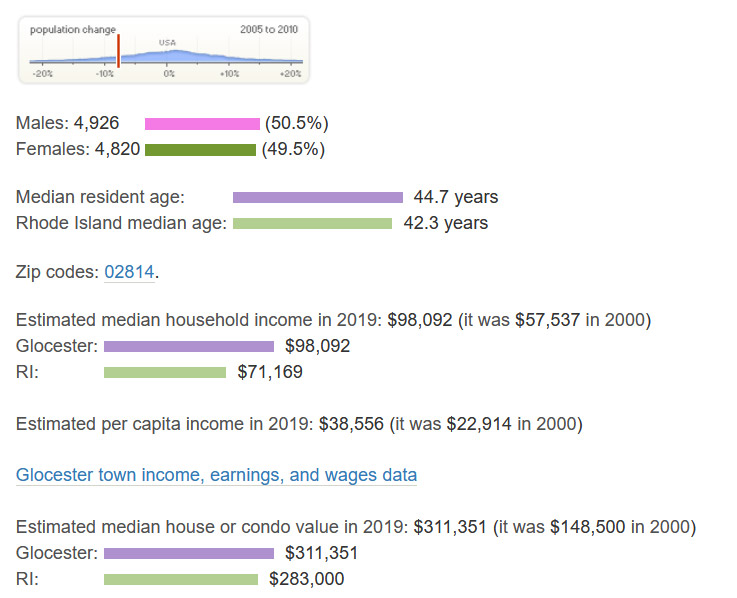737x598 pixels.
Task: Click the dark green Females bar
Action: pos(200,150)
